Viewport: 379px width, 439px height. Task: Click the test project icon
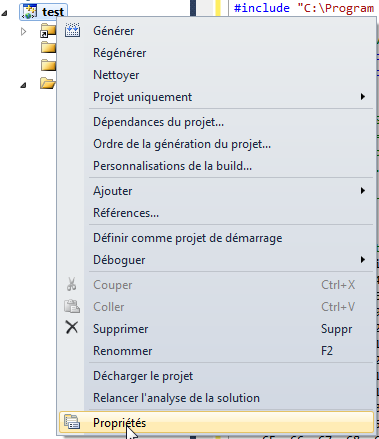click(29, 11)
